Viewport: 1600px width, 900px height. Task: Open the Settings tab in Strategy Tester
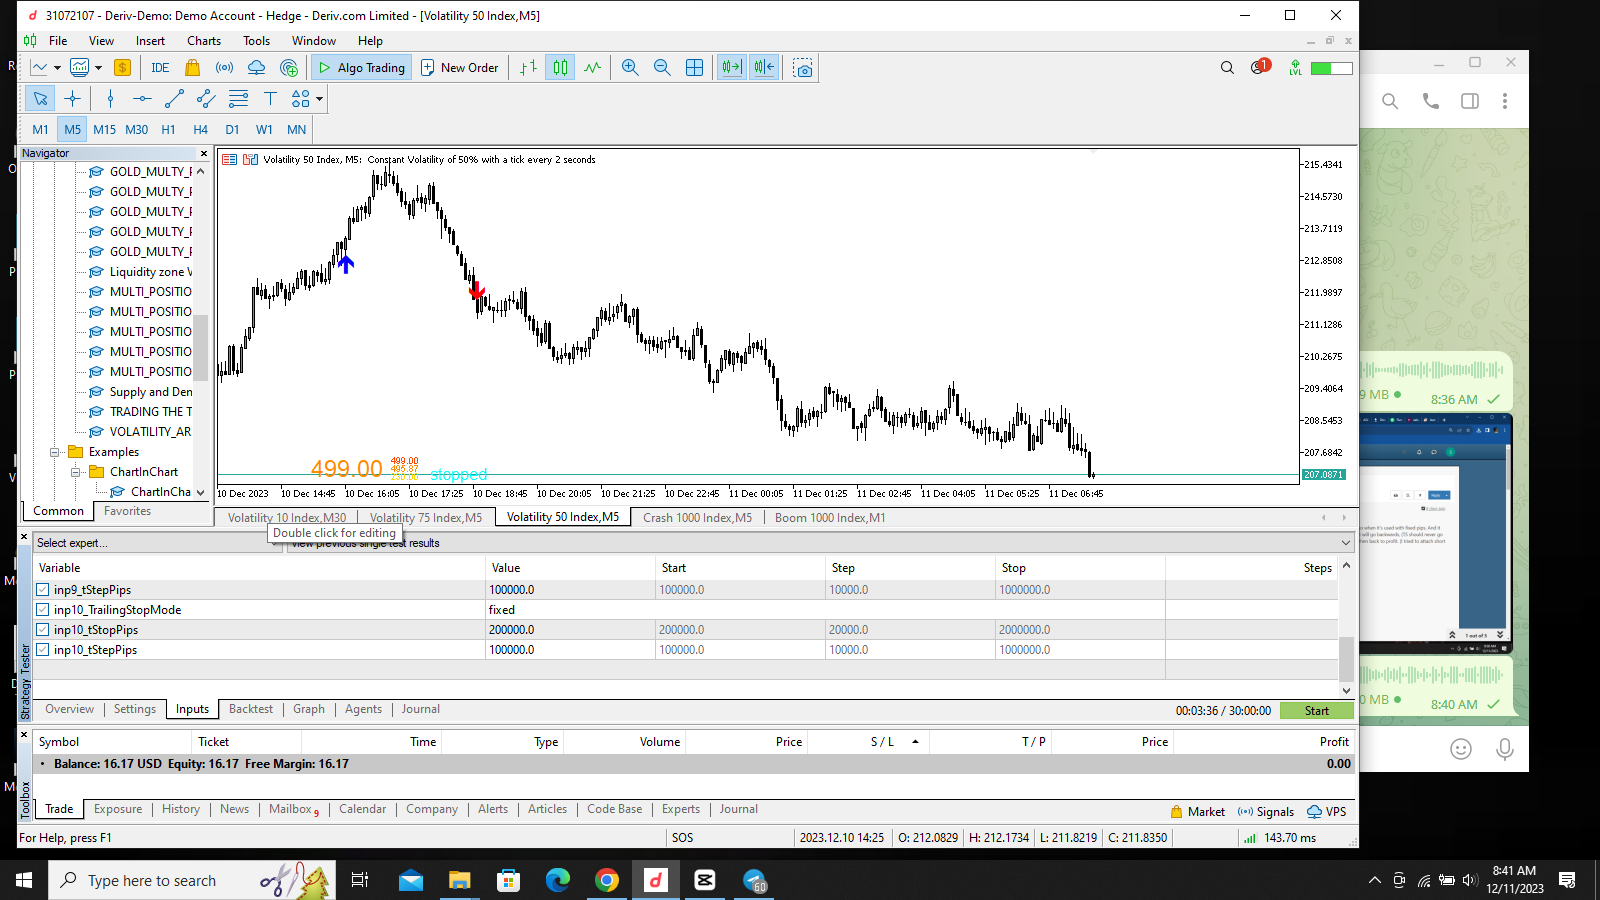tap(135, 709)
